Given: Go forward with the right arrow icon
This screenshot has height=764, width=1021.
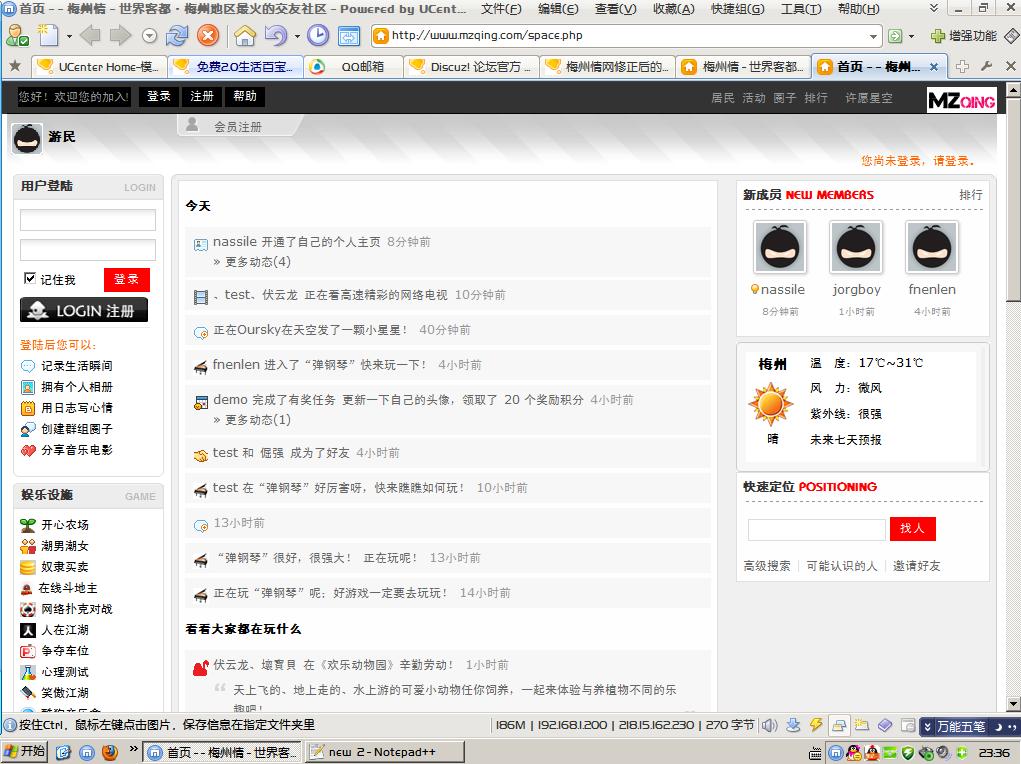Looking at the screenshot, I should [x=120, y=35].
